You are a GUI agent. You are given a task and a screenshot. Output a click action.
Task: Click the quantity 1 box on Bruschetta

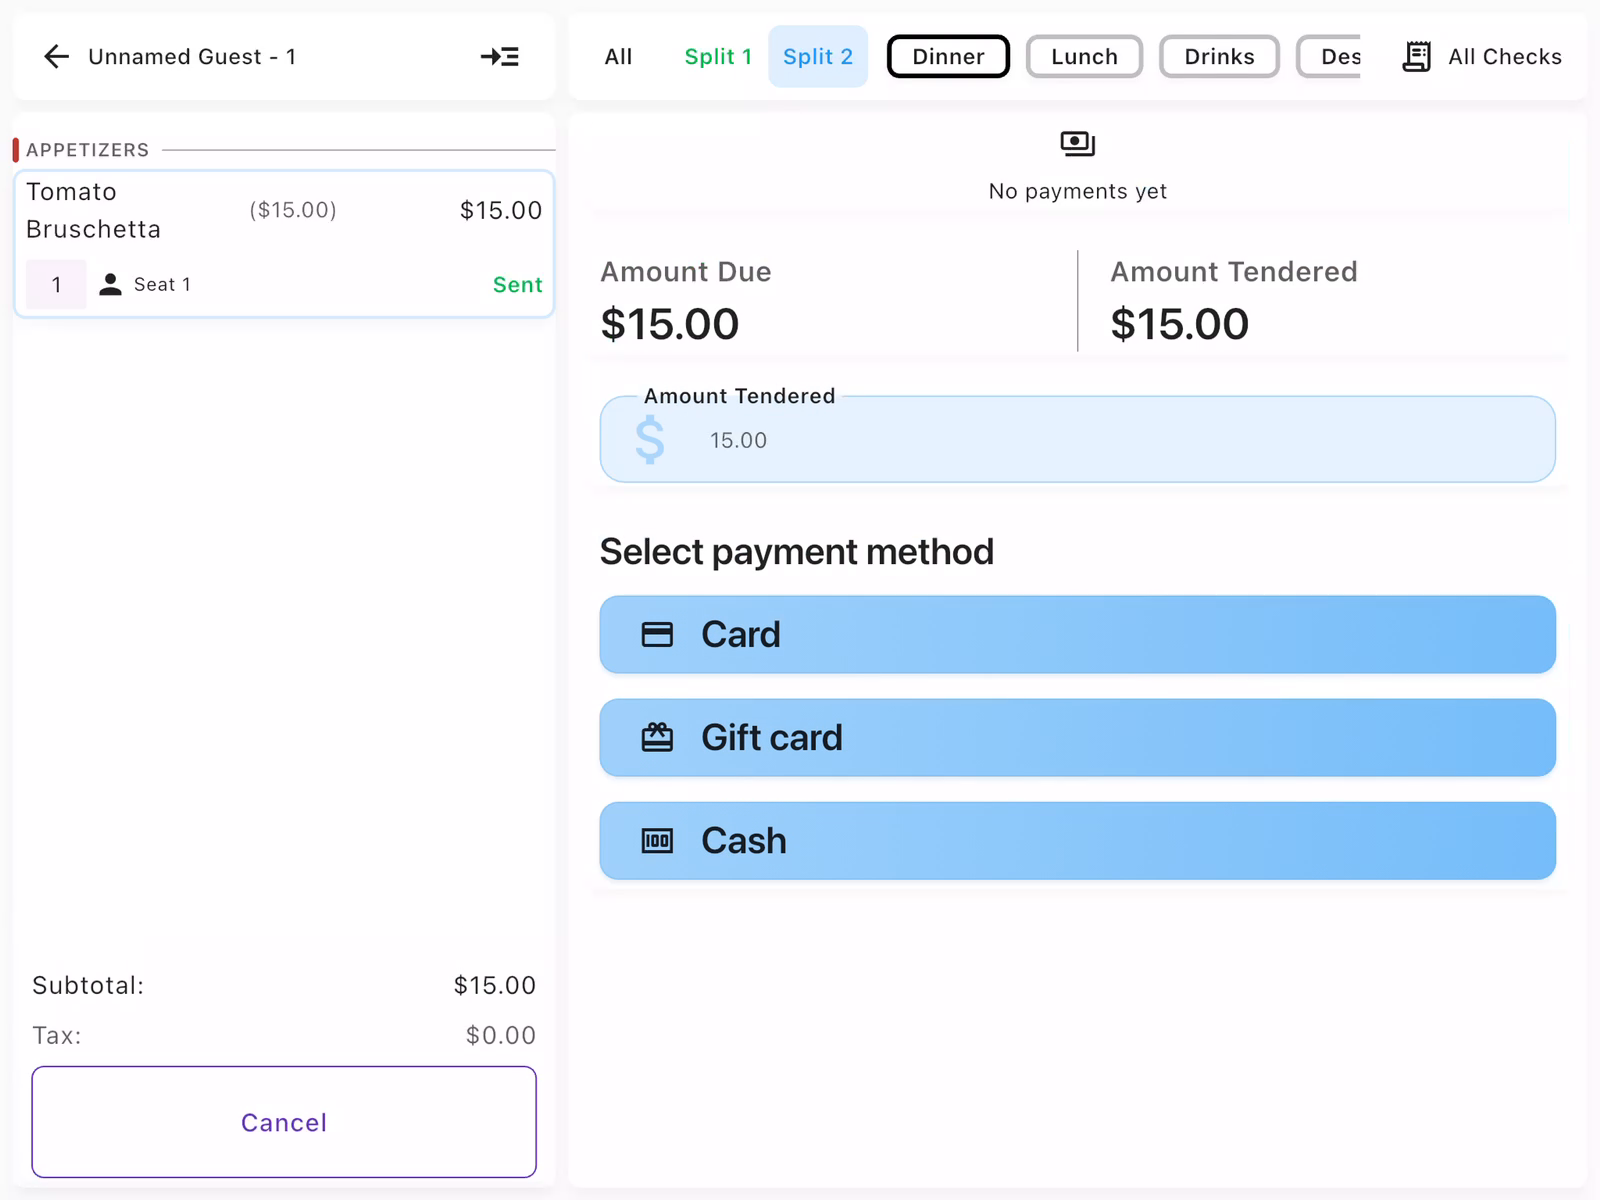[56, 285]
